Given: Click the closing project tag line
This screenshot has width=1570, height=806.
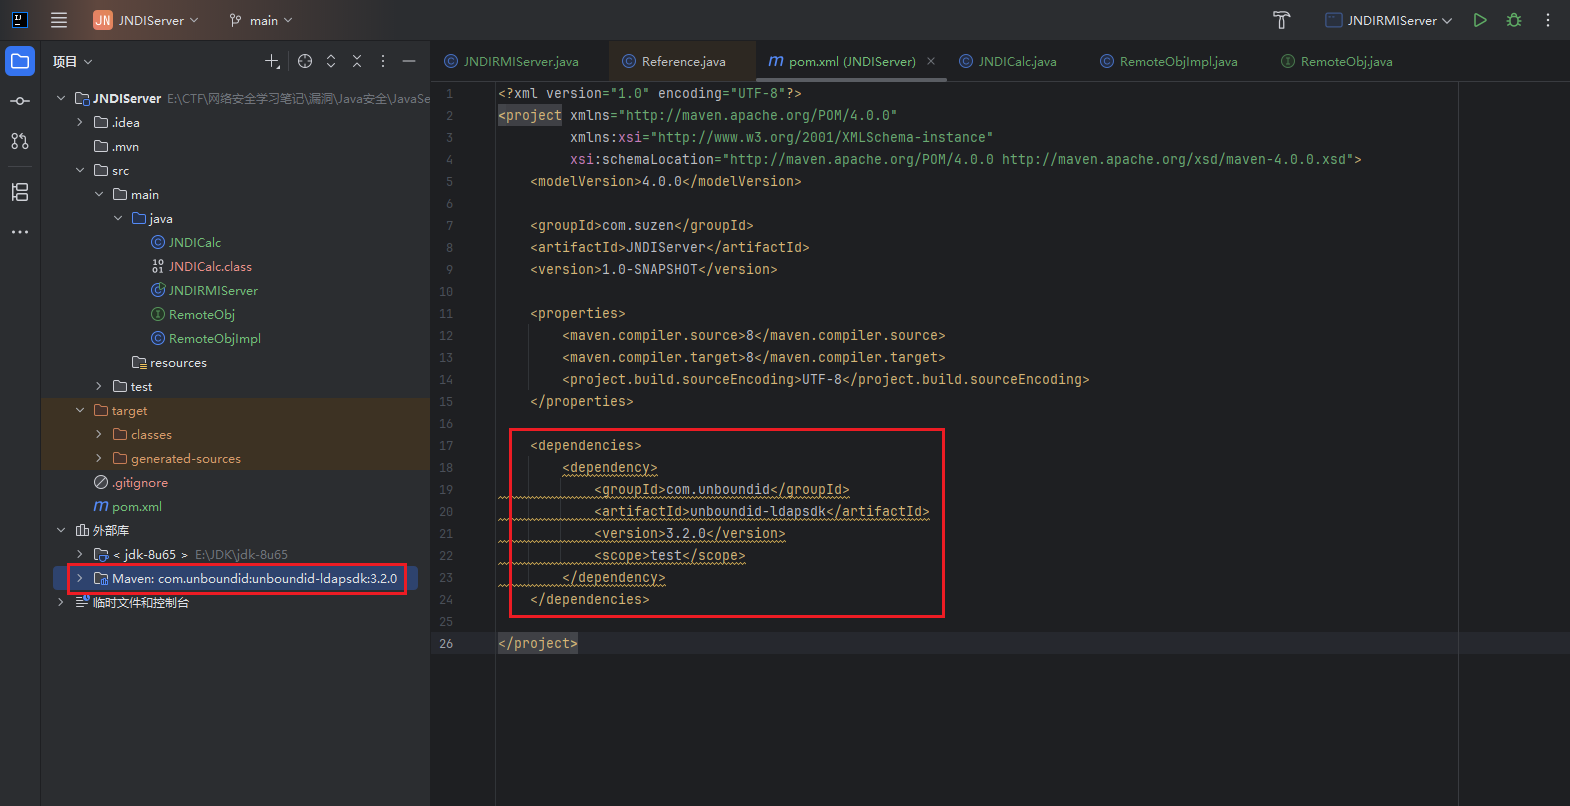Looking at the screenshot, I should tap(538, 643).
